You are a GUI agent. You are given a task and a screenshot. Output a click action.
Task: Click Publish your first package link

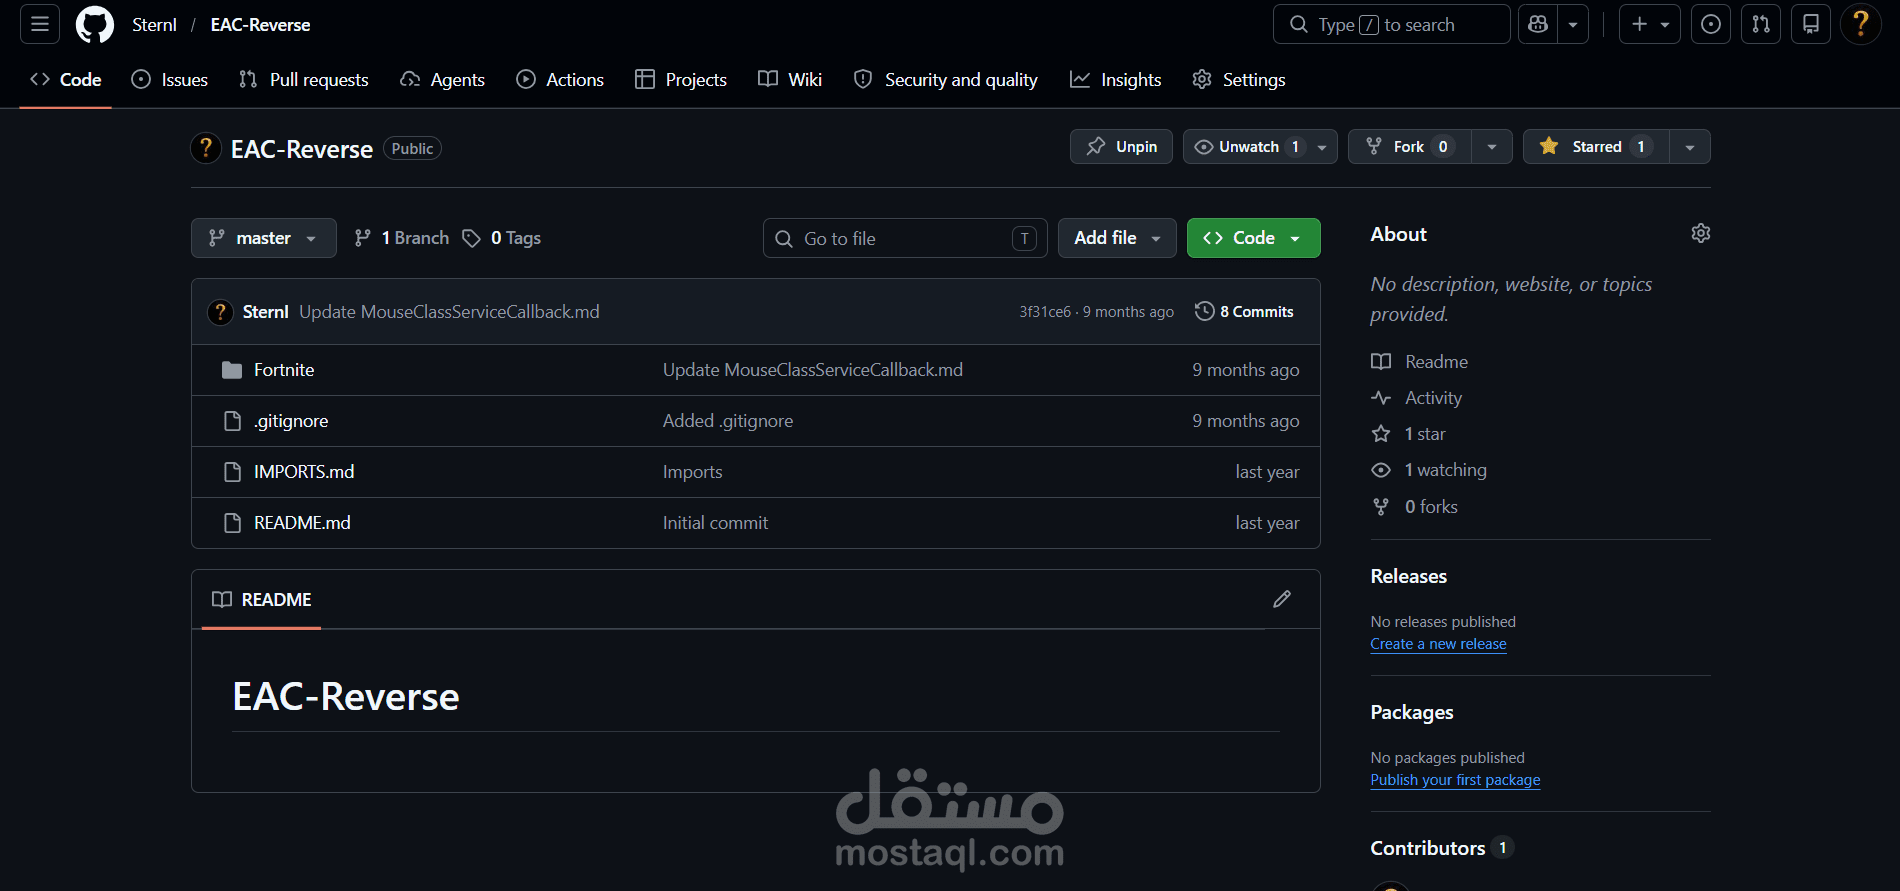pos(1455,780)
